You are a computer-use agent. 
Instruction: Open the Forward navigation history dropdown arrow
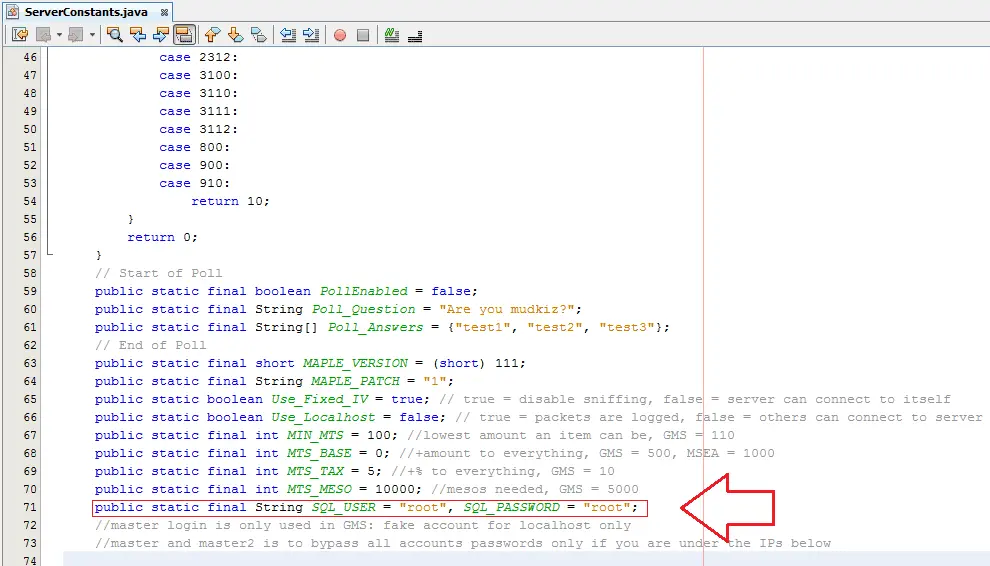92,35
